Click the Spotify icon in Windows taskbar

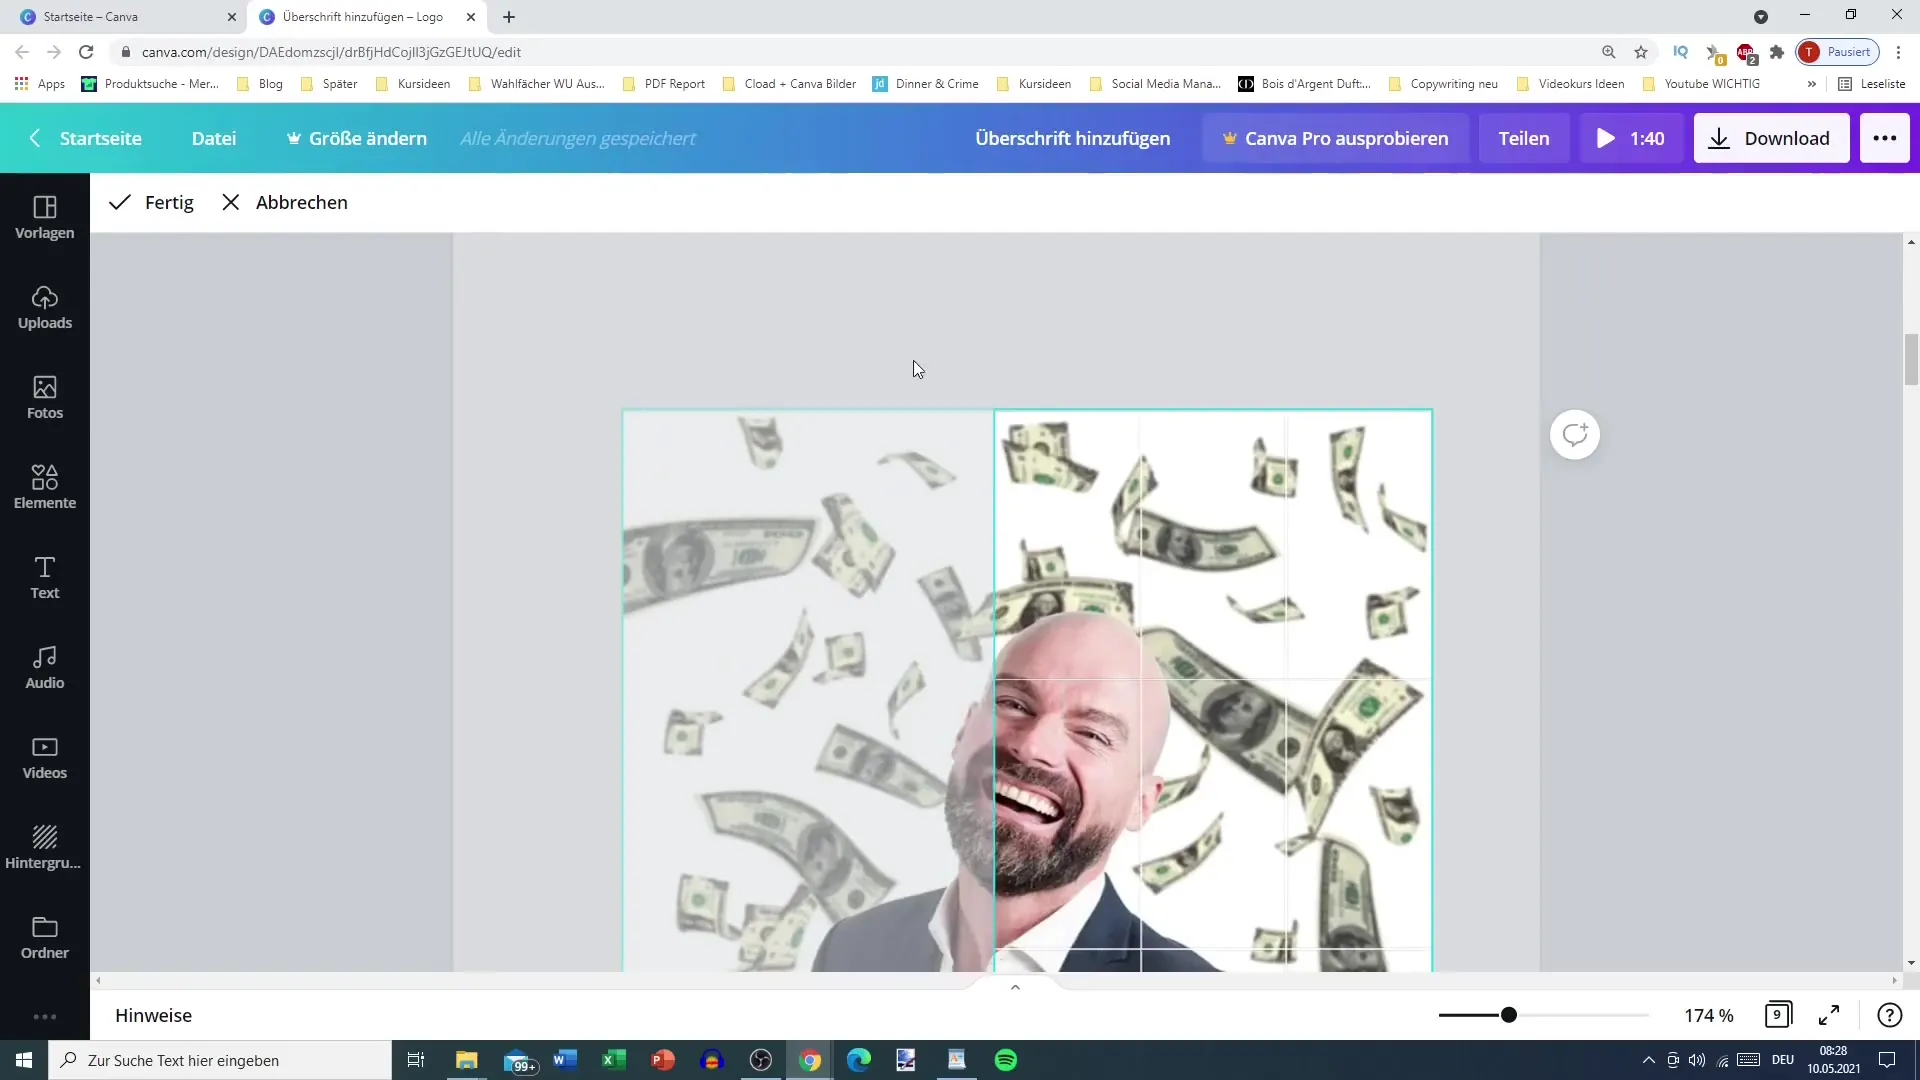pyautogui.click(x=1005, y=1060)
